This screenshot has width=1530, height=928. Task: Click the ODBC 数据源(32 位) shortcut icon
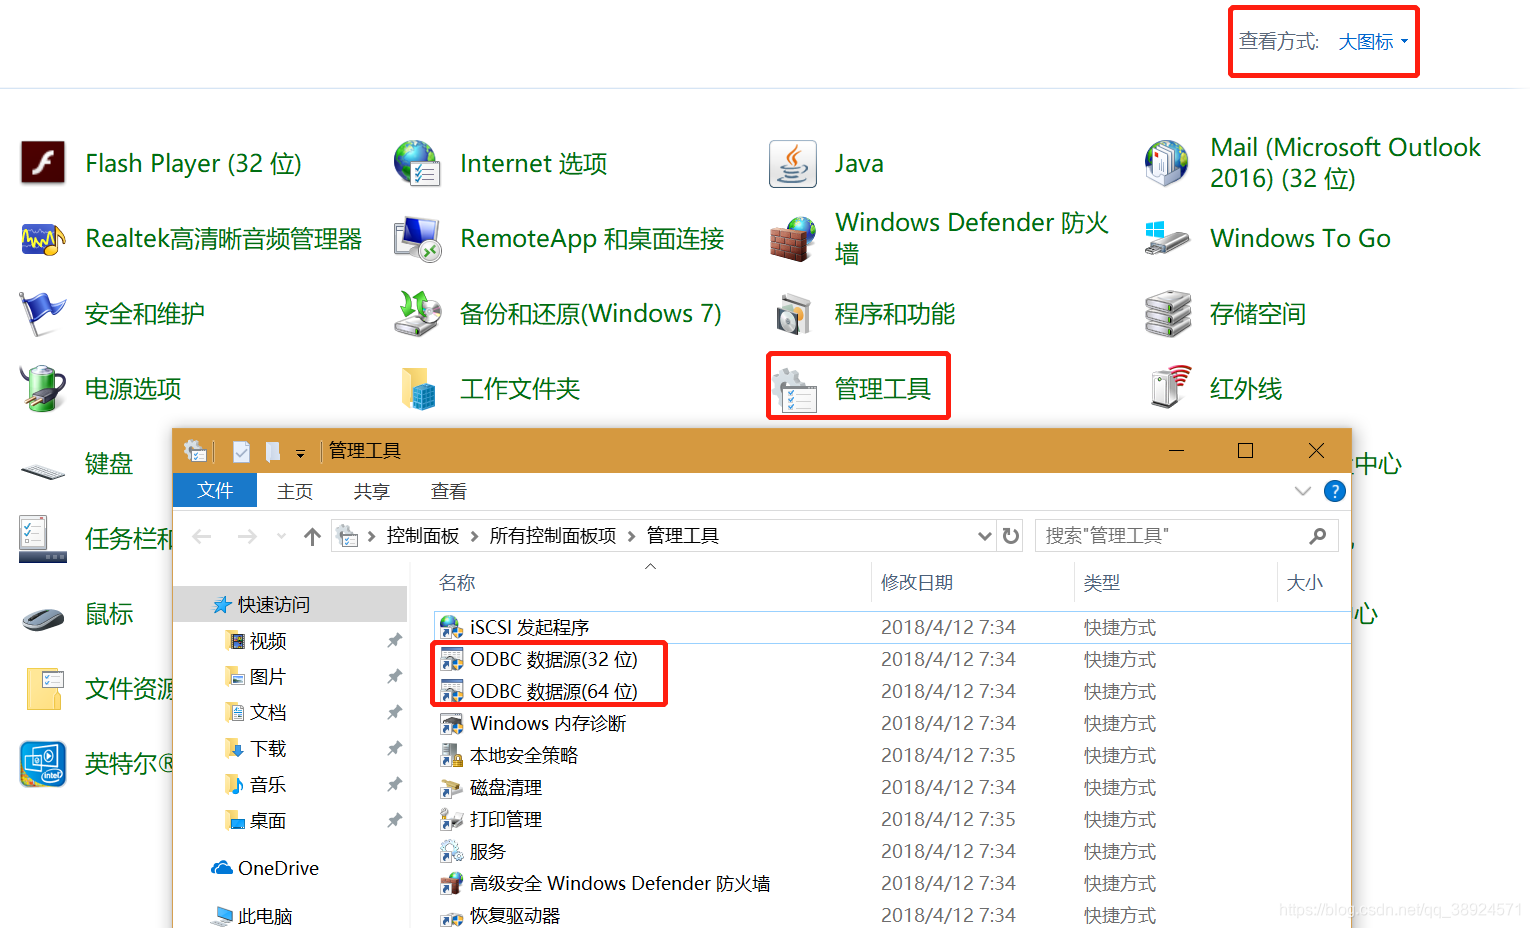451,660
